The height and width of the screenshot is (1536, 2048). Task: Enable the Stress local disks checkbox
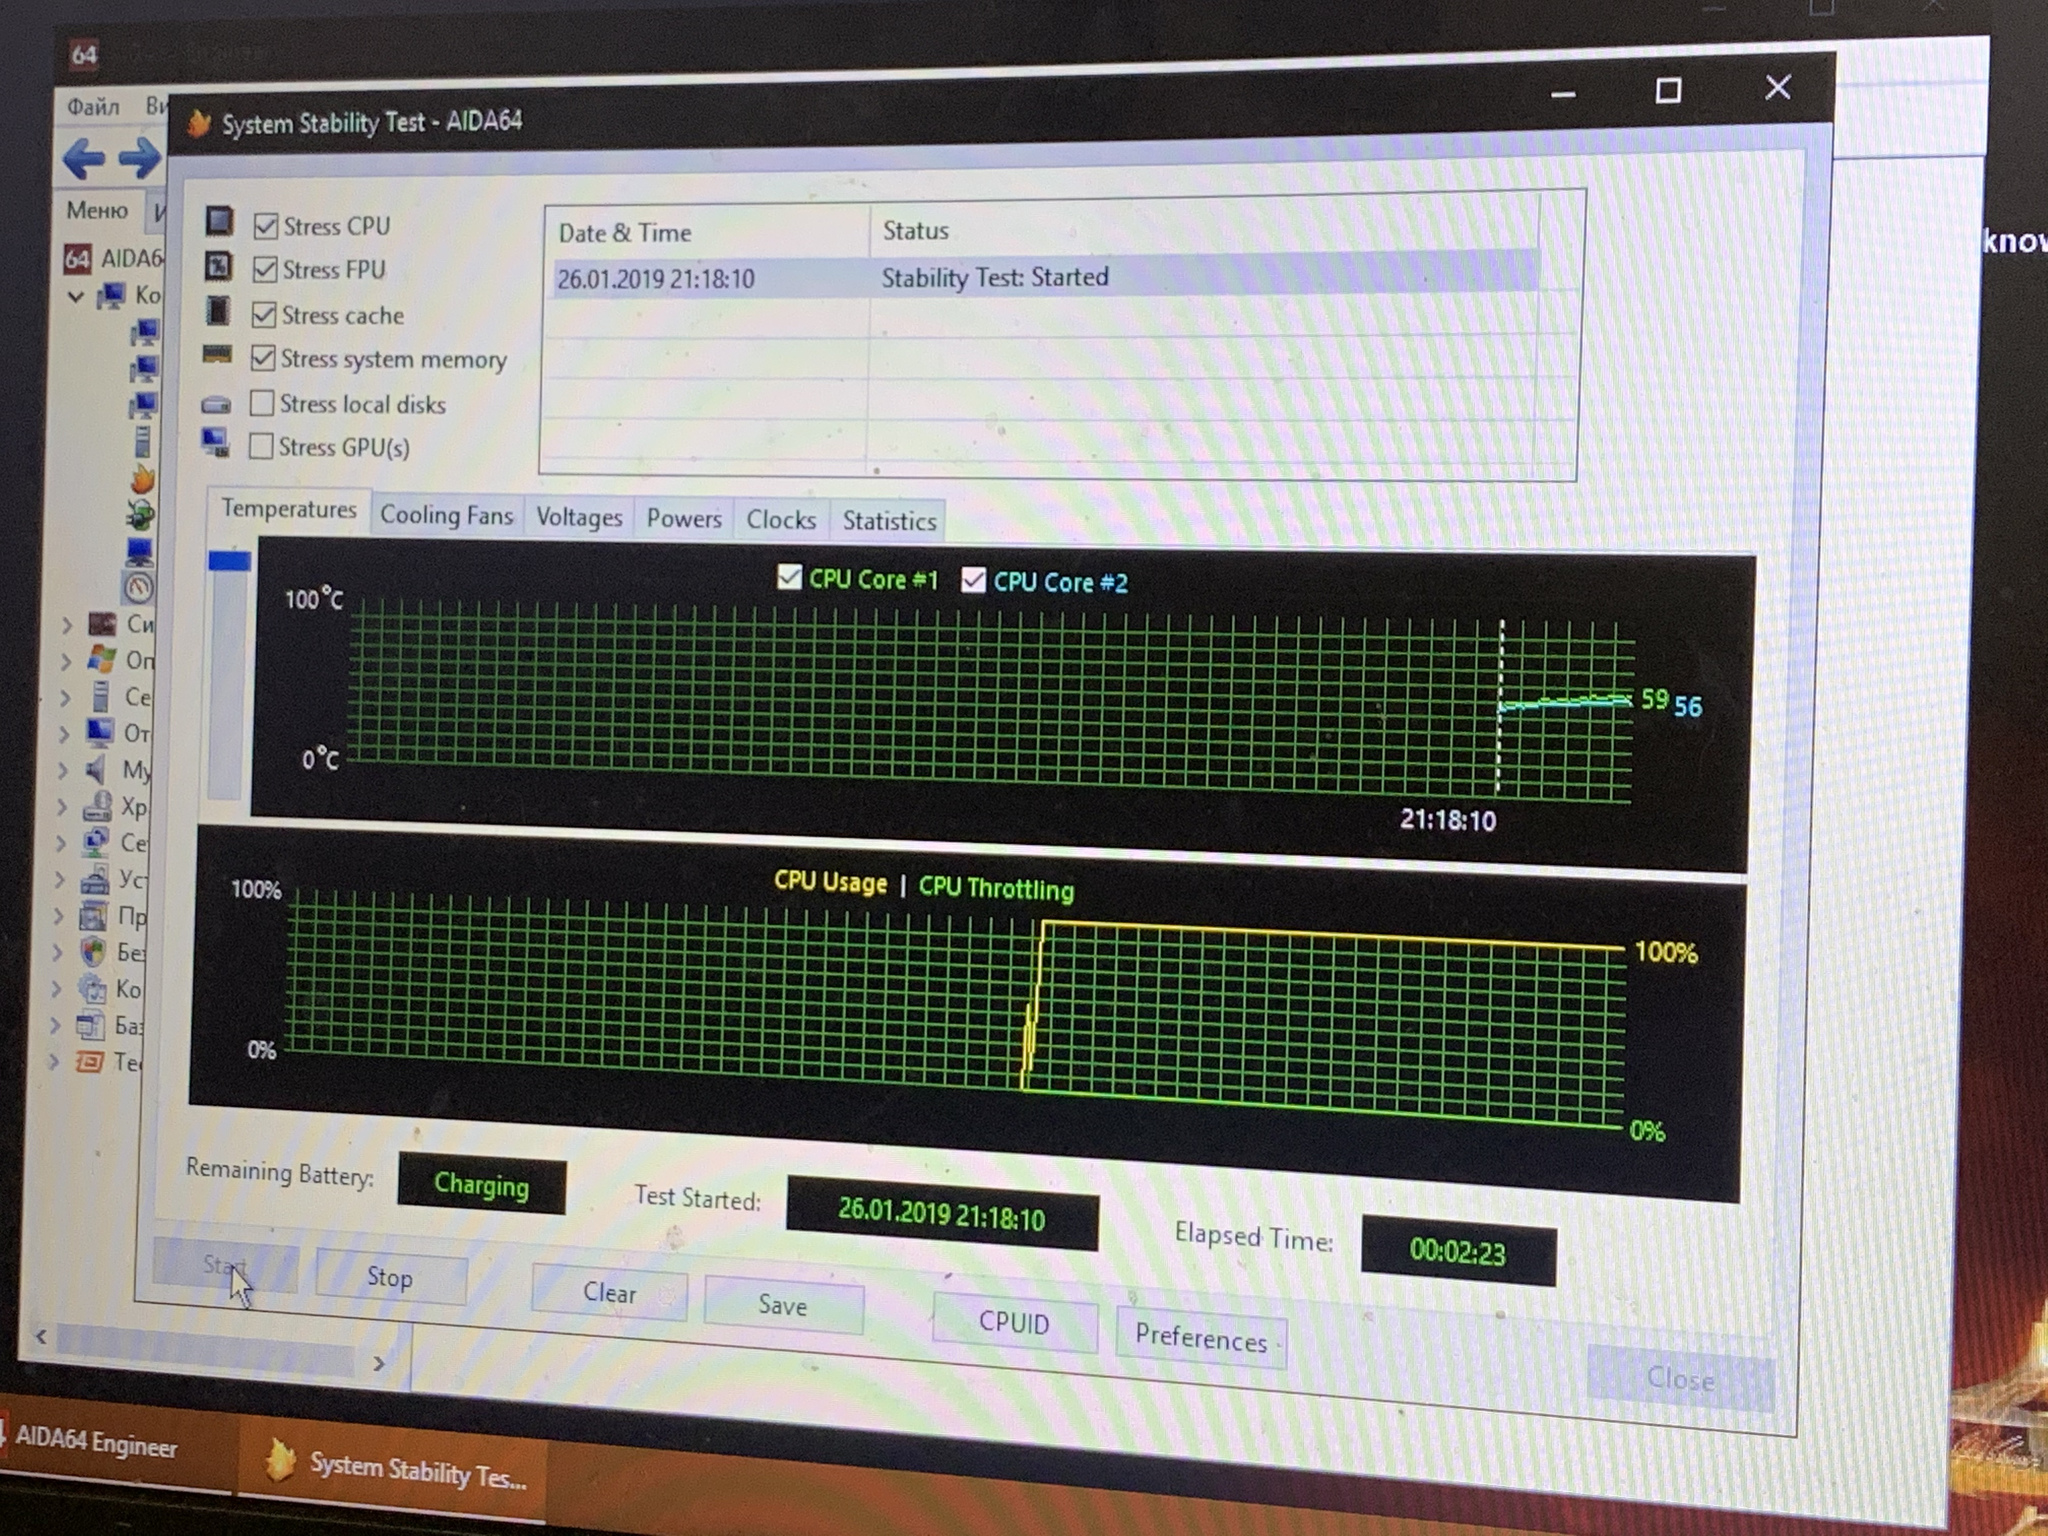coord(262,402)
